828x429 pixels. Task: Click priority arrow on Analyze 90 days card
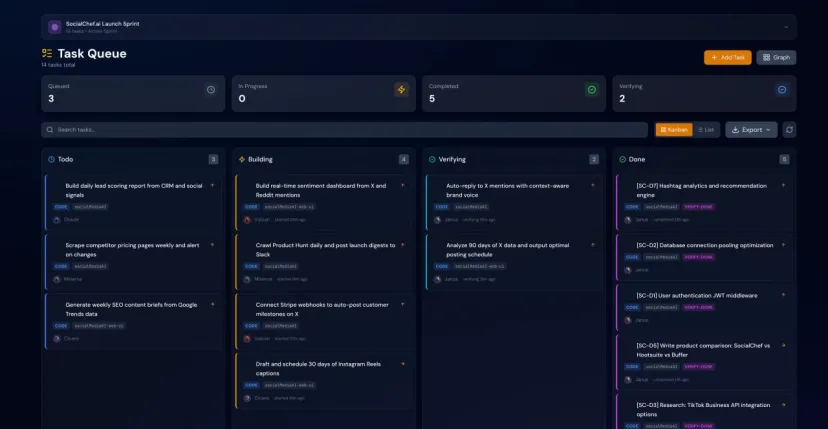tap(593, 245)
